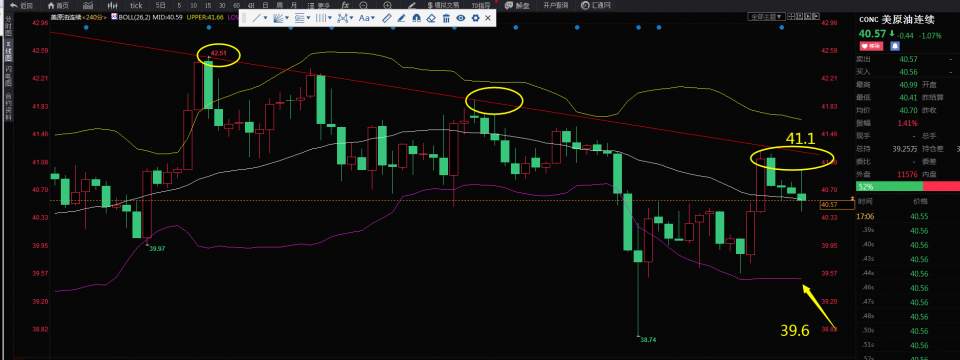Add to favorites with heart button
Viewport: 960px width, 360px height.
click(x=871, y=46)
